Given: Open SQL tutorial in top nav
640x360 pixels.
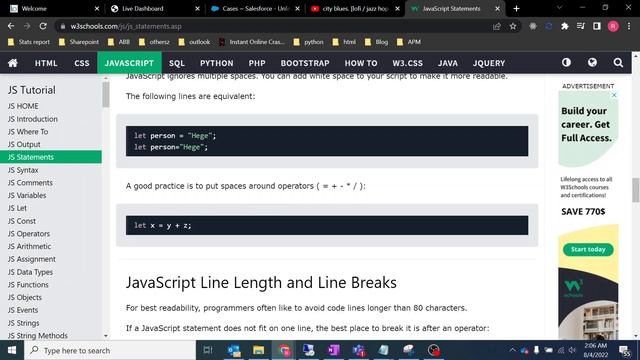Looking at the screenshot, I should pyautogui.click(x=177, y=63).
